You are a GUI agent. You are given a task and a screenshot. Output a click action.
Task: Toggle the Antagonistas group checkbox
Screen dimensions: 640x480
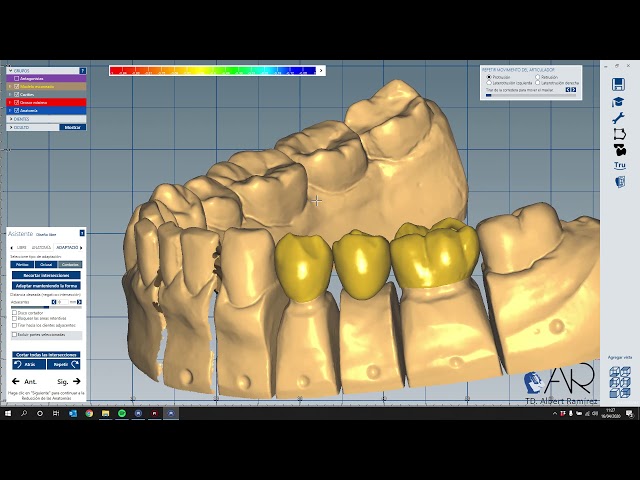click(x=17, y=79)
